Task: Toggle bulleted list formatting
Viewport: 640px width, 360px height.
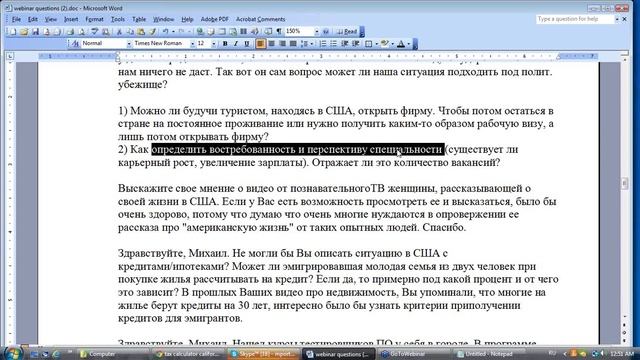Action: pyautogui.click(x=333, y=43)
